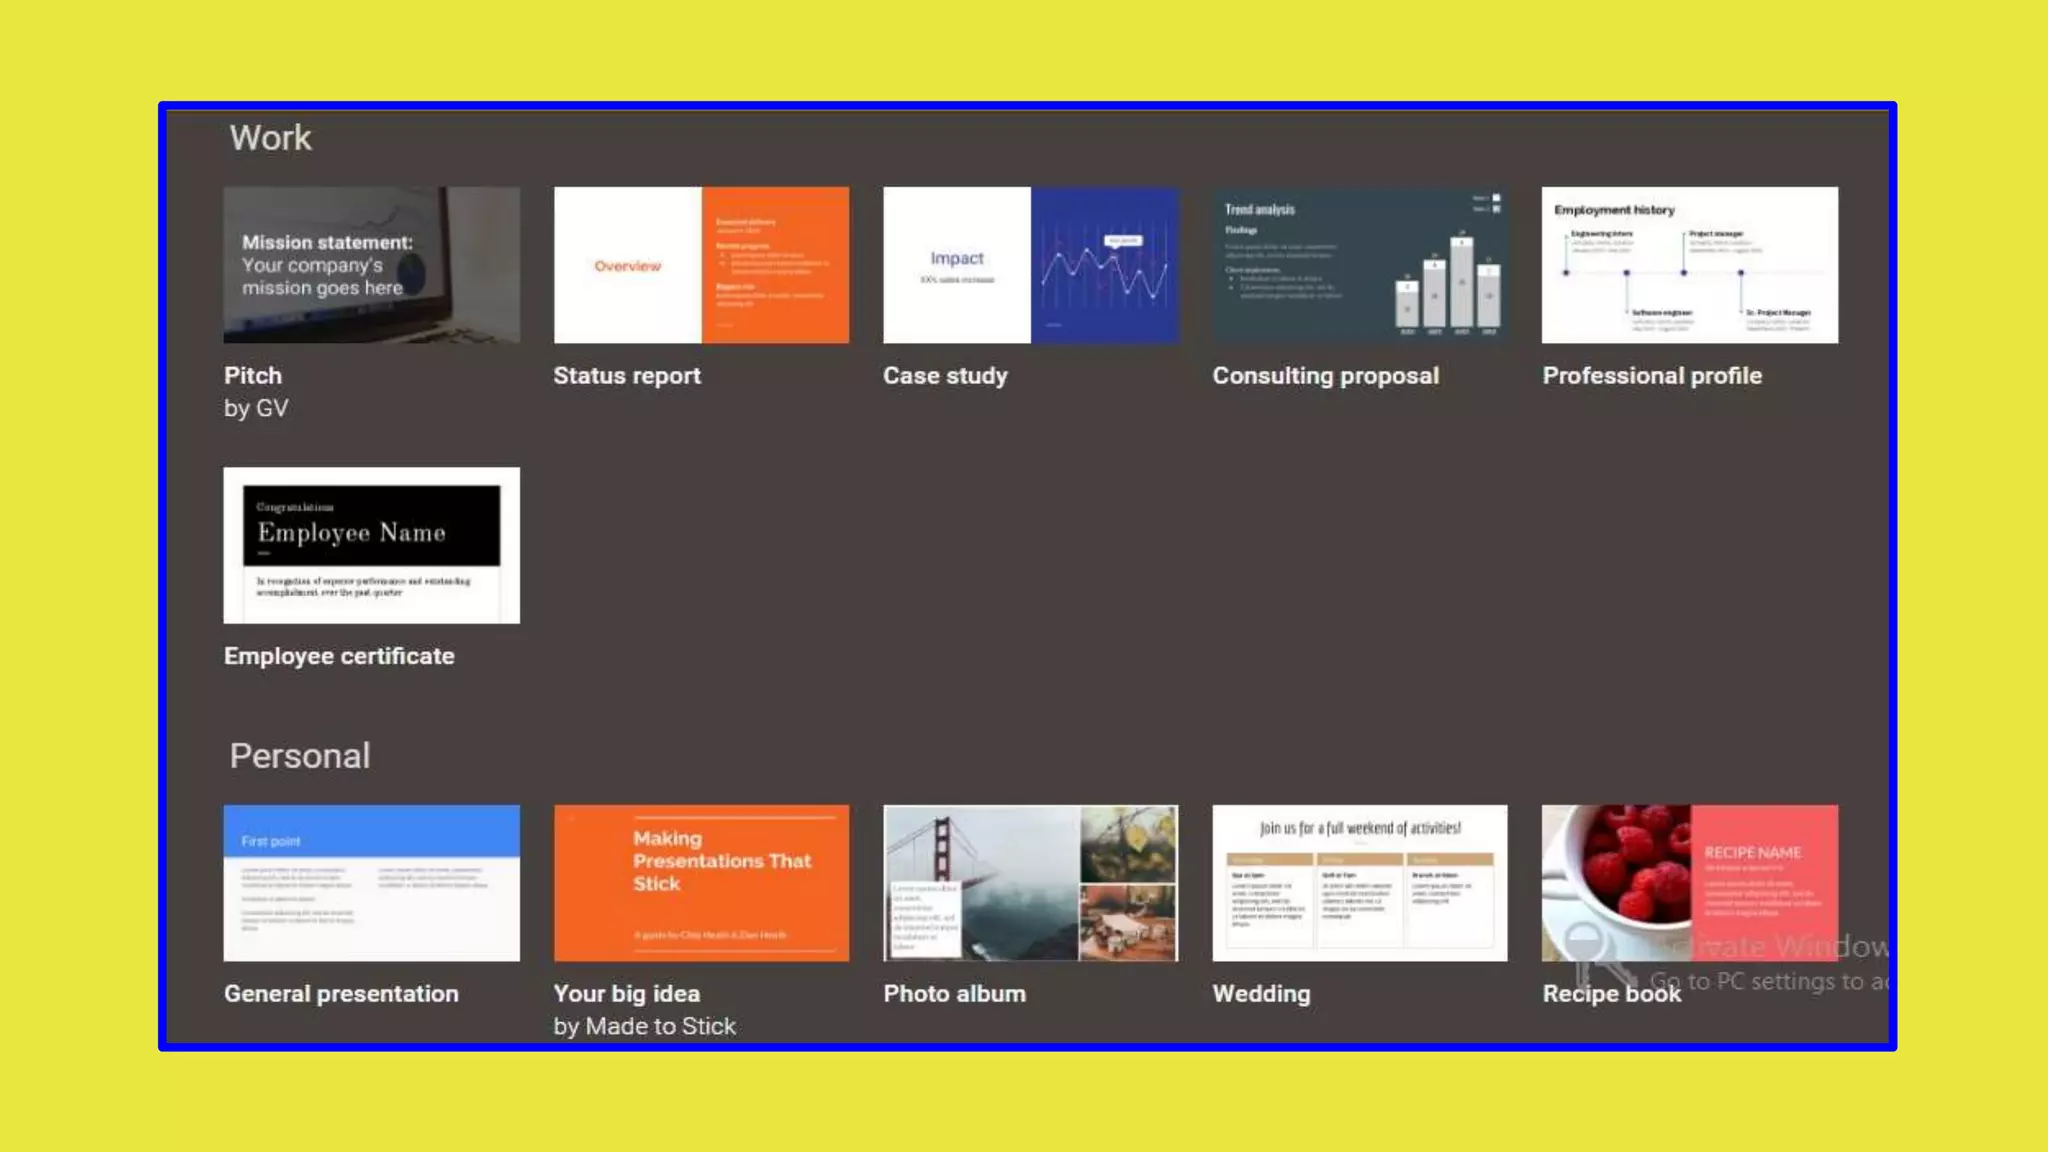Viewport: 2048px width, 1152px height.
Task: Click the Professional profile title text
Action: click(x=1652, y=376)
